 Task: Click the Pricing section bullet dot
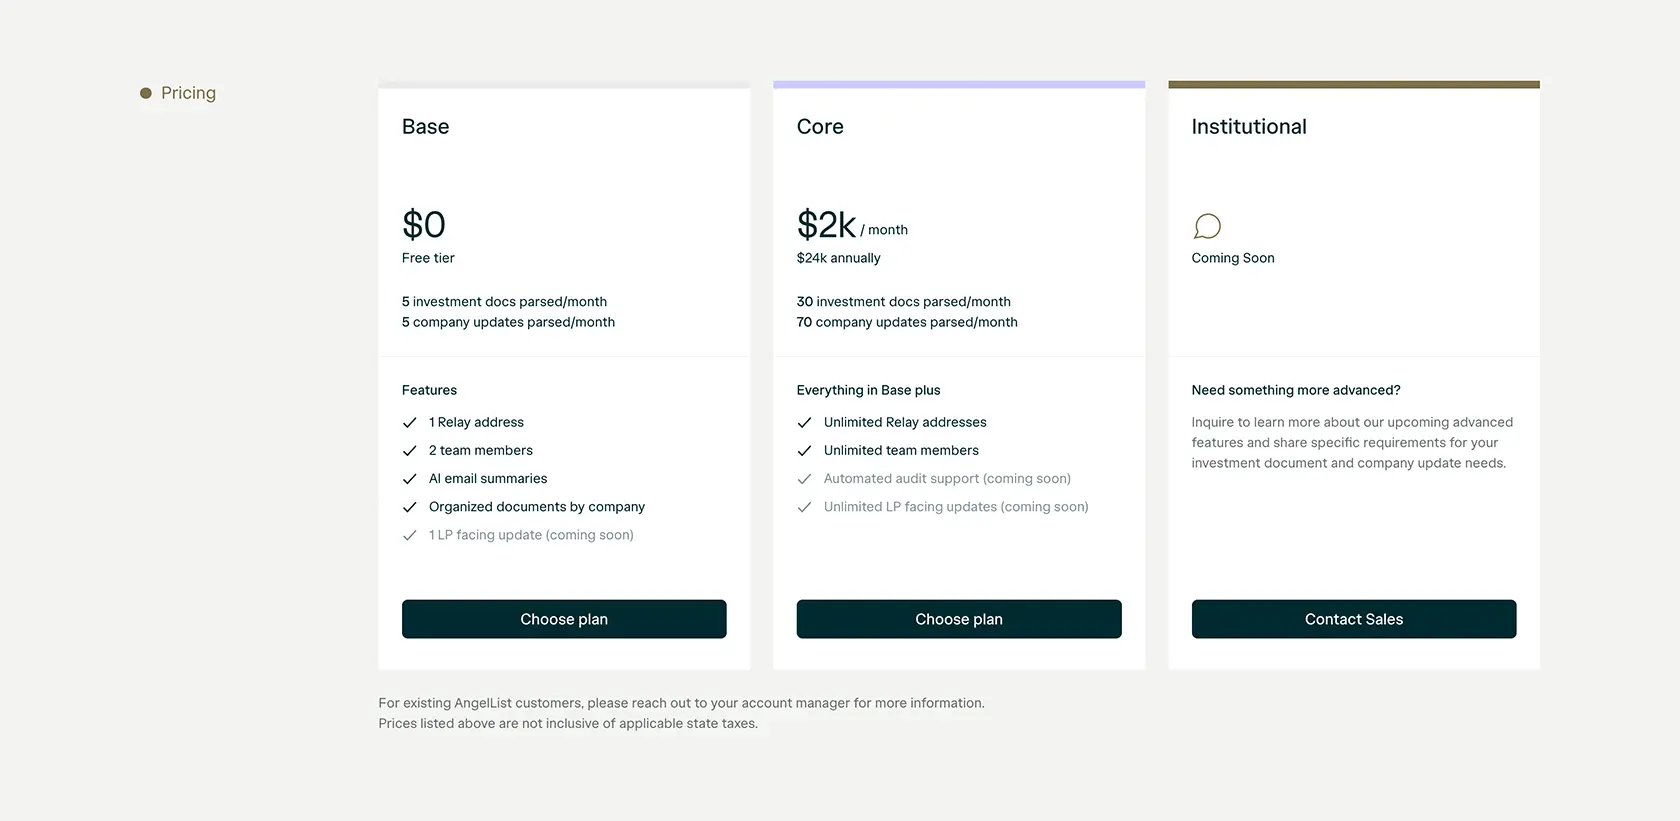[x=146, y=93]
